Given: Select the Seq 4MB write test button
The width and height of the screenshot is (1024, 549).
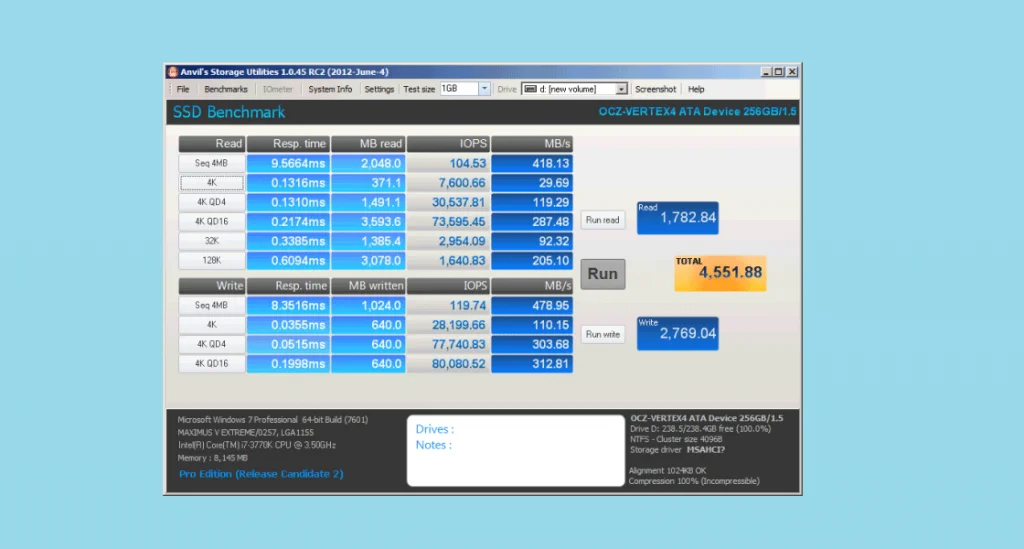Looking at the screenshot, I should (212, 305).
